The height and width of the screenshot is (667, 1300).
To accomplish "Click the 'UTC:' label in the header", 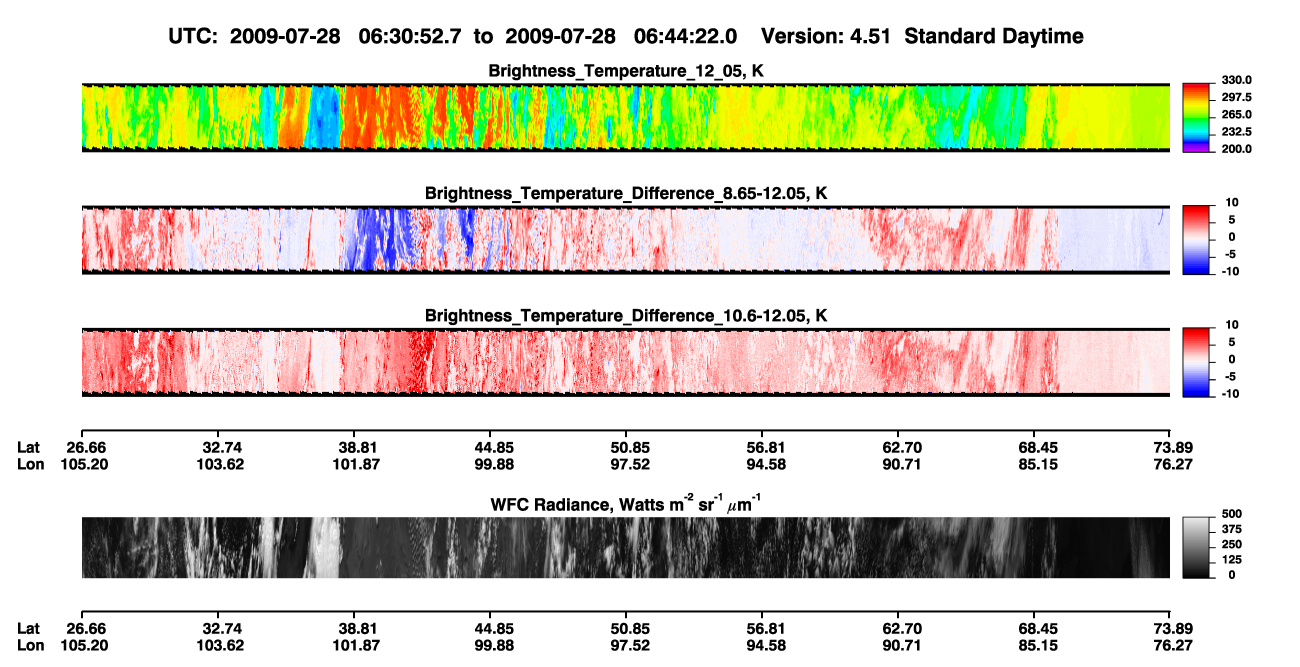I will (193, 36).
